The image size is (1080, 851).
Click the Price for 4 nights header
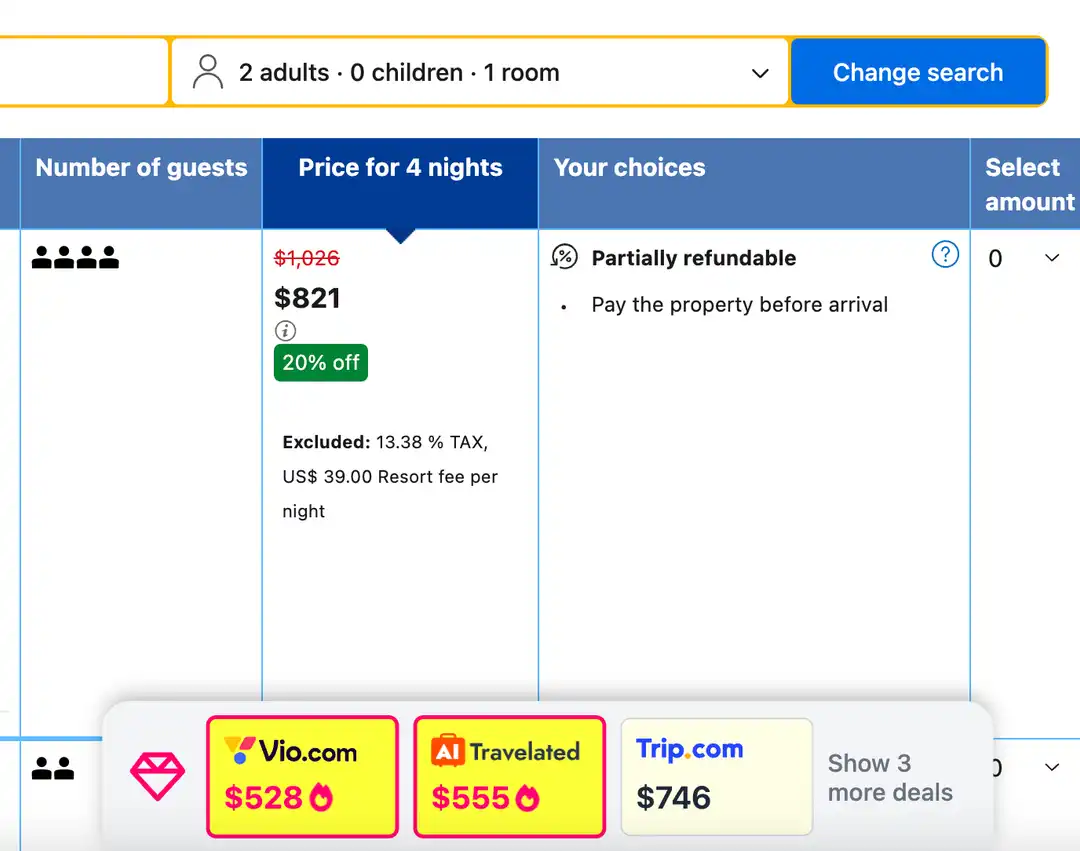(x=400, y=168)
